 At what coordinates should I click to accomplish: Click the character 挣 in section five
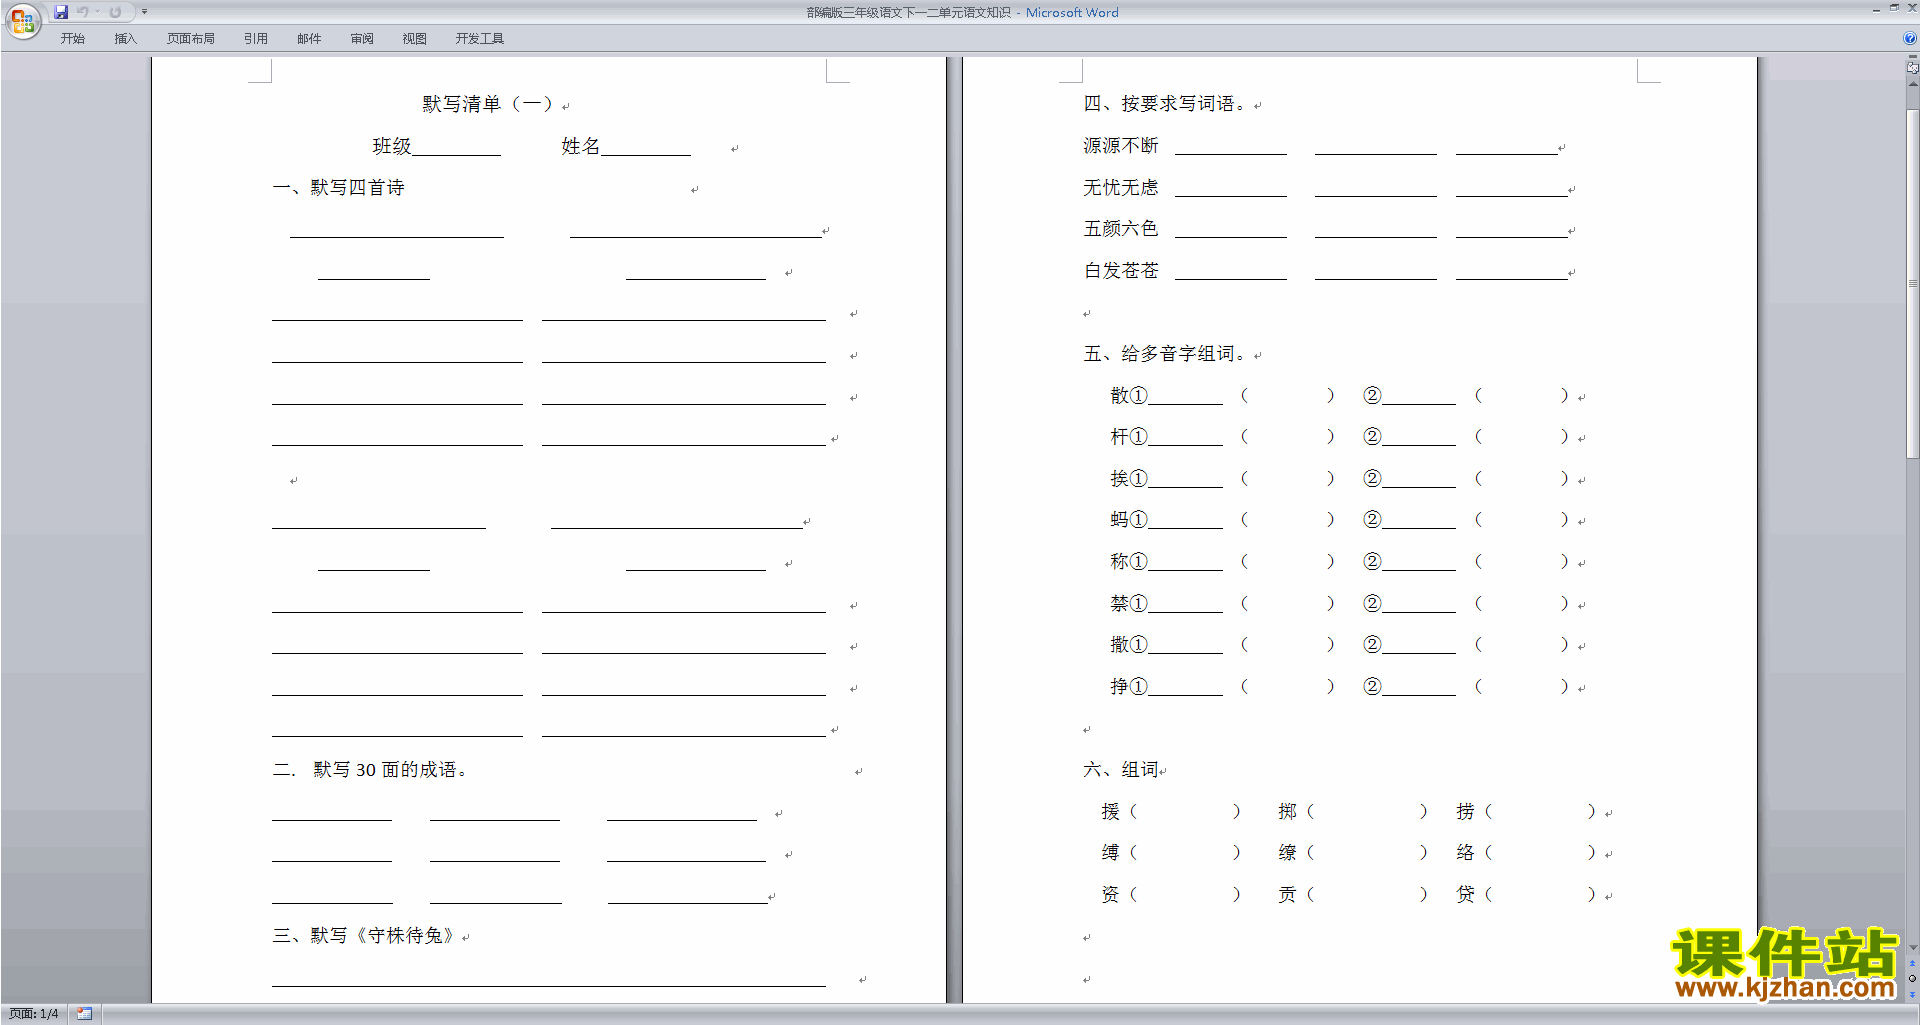tap(1120, 687)
